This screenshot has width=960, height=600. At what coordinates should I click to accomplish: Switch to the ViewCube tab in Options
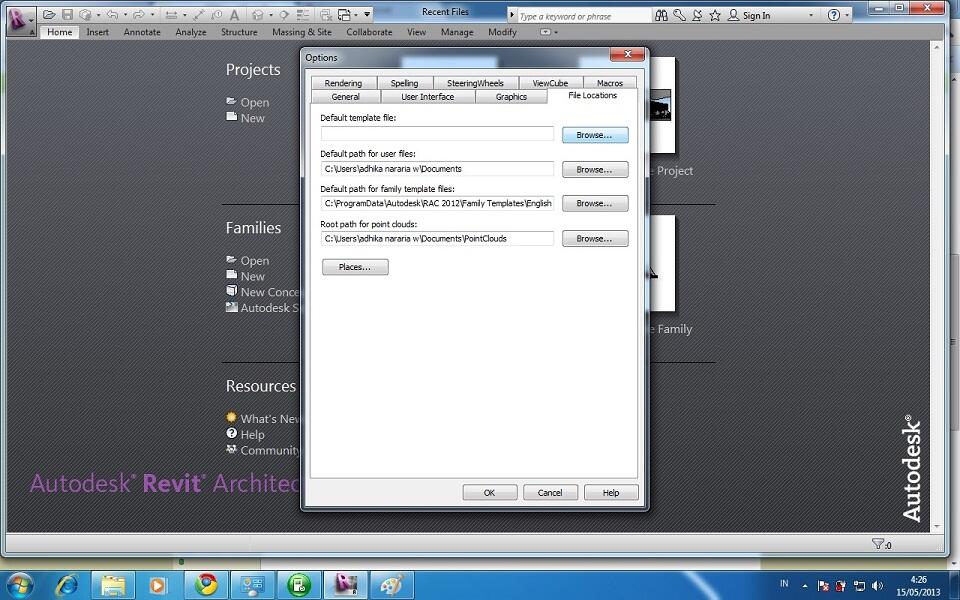click(x=550, y=83)
